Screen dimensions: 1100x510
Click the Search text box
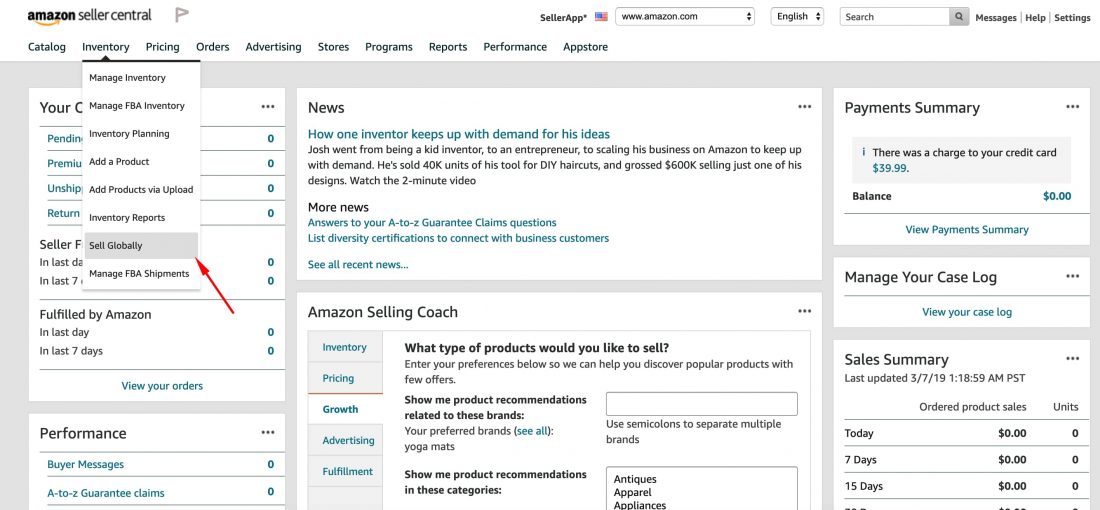(x=895, y=17)
